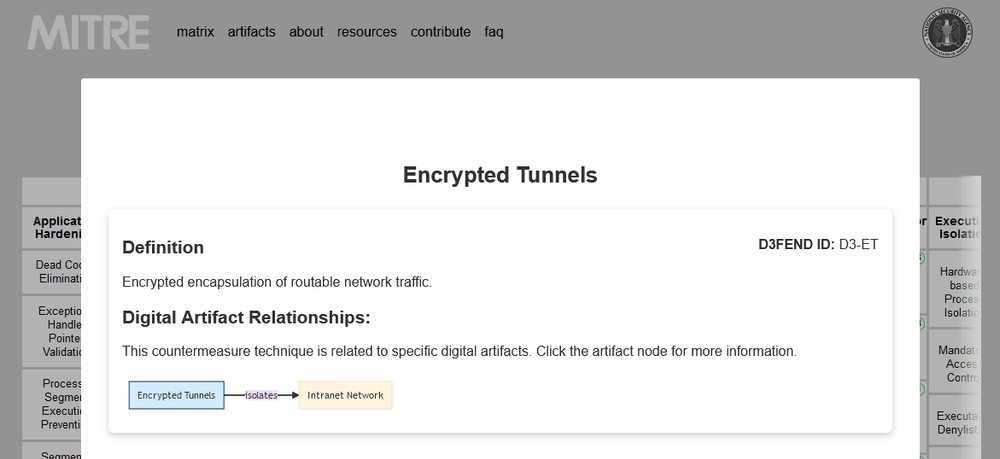Click the isolates relationship label
The height and width of the screenshot is (459, 1000).
tap(261, 395)
